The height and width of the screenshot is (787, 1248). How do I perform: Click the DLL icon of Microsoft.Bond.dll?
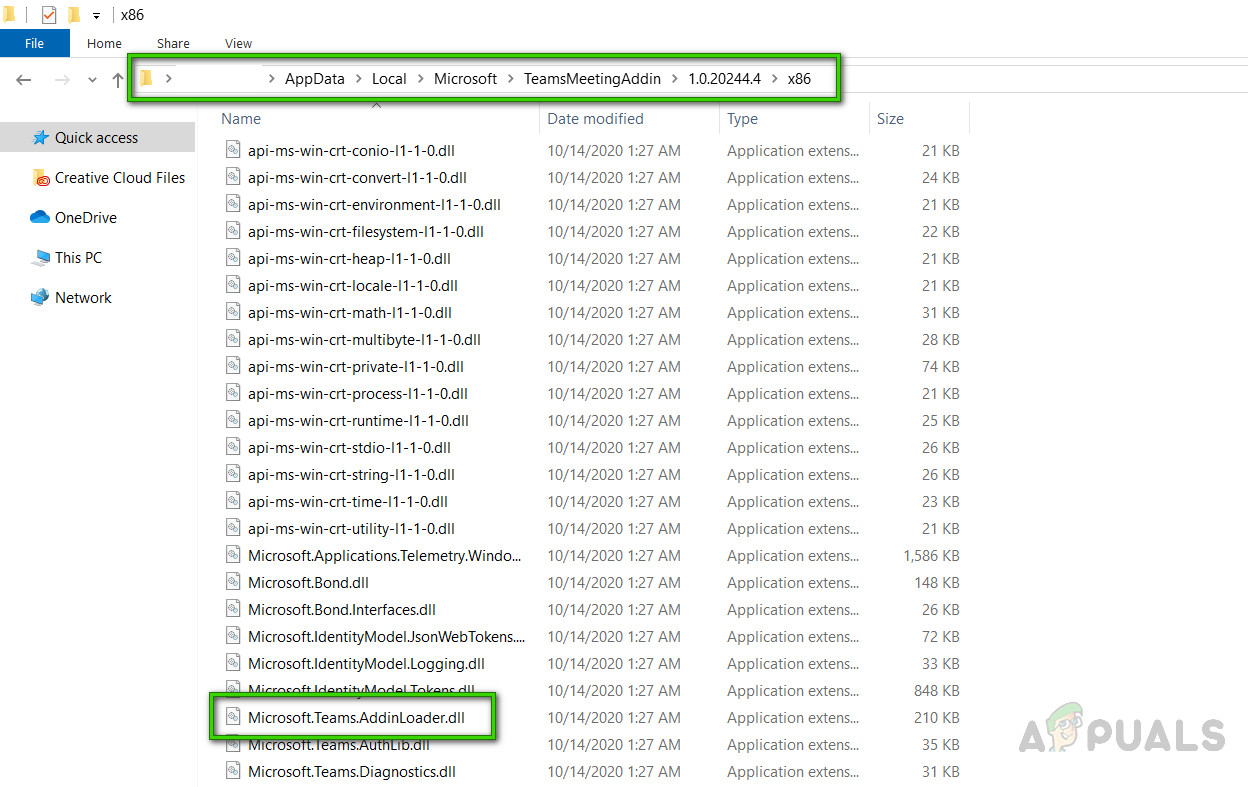(x=232, y=582)
